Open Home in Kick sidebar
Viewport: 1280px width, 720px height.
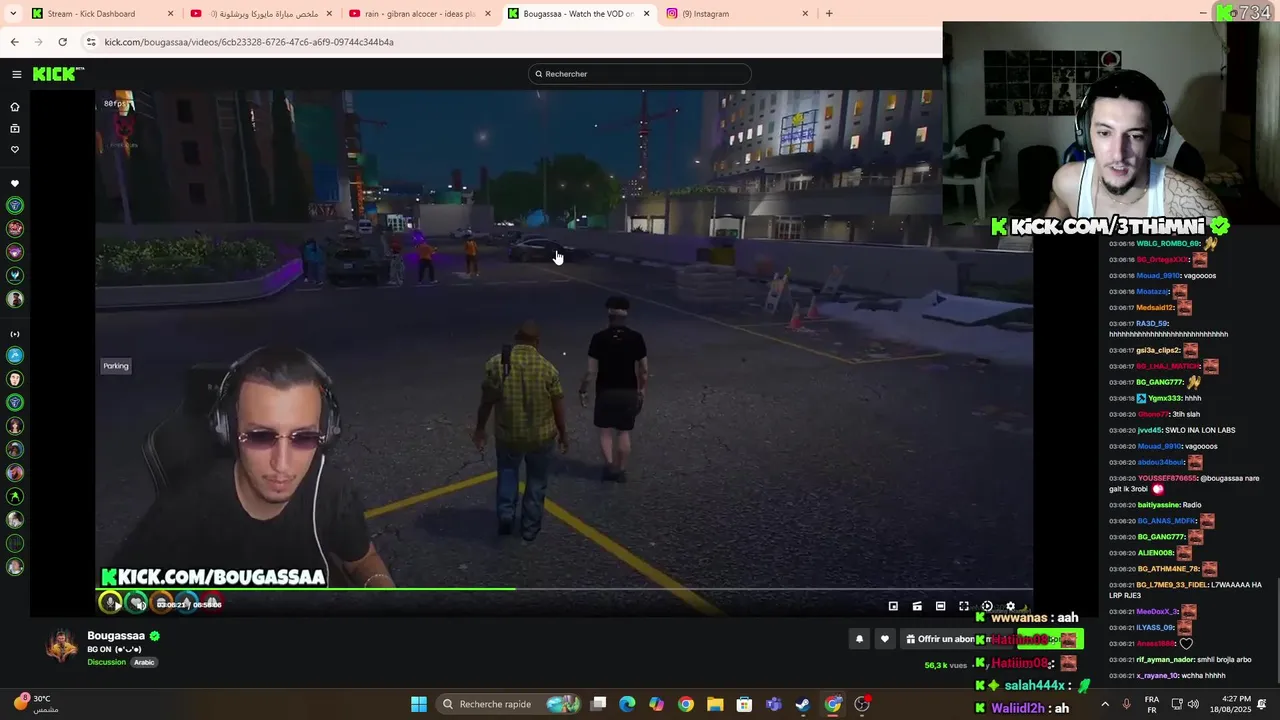[x=15, y=107]
